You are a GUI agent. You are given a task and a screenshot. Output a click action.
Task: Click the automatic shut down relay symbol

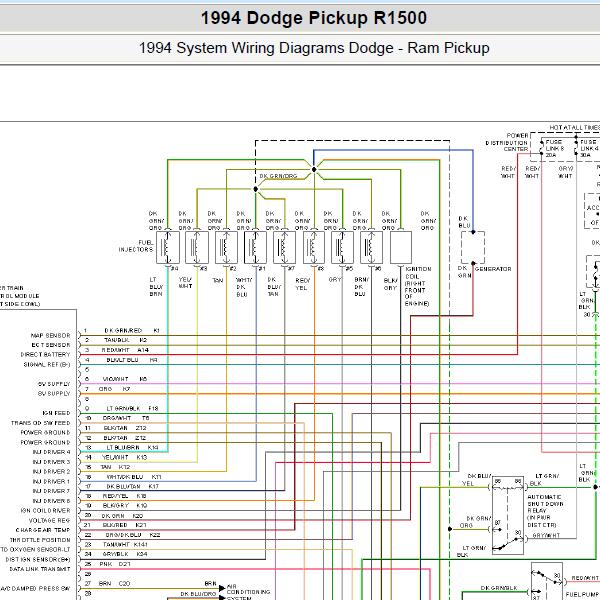click(x=508, y=515)
